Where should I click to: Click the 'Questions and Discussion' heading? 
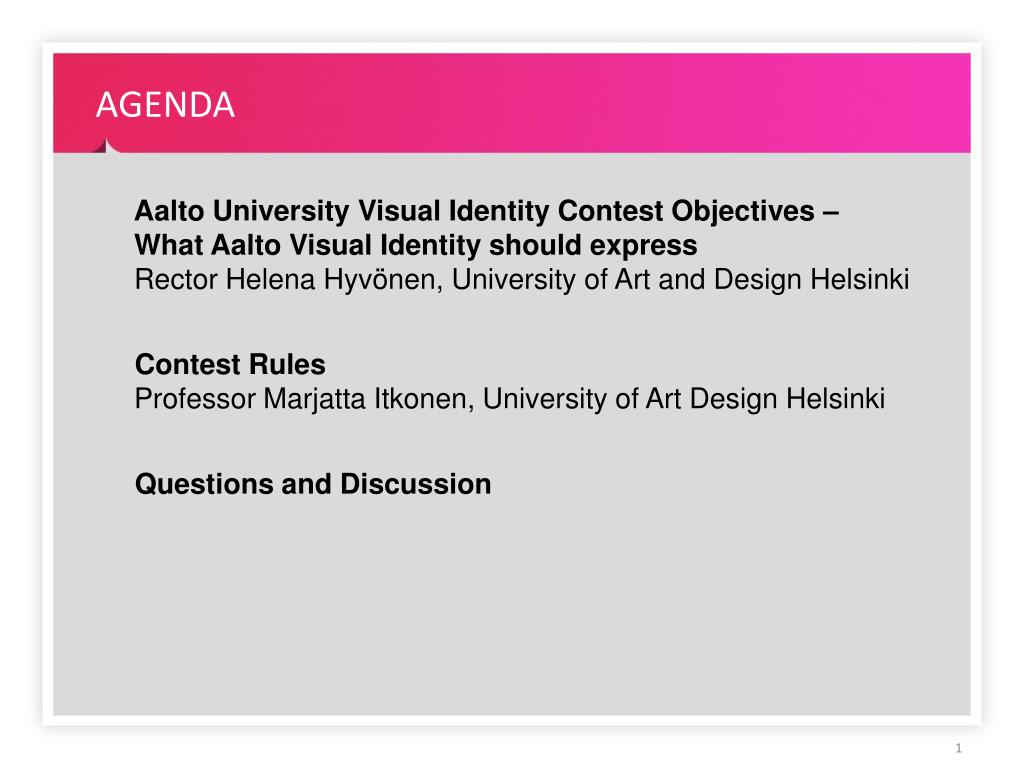(x=313, y=485)
